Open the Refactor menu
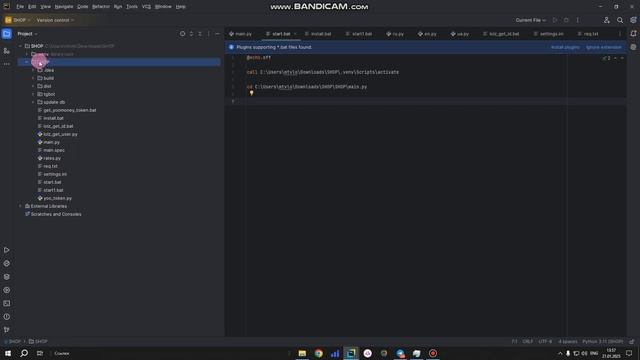The image size is (640, 360). coord(101,7)
